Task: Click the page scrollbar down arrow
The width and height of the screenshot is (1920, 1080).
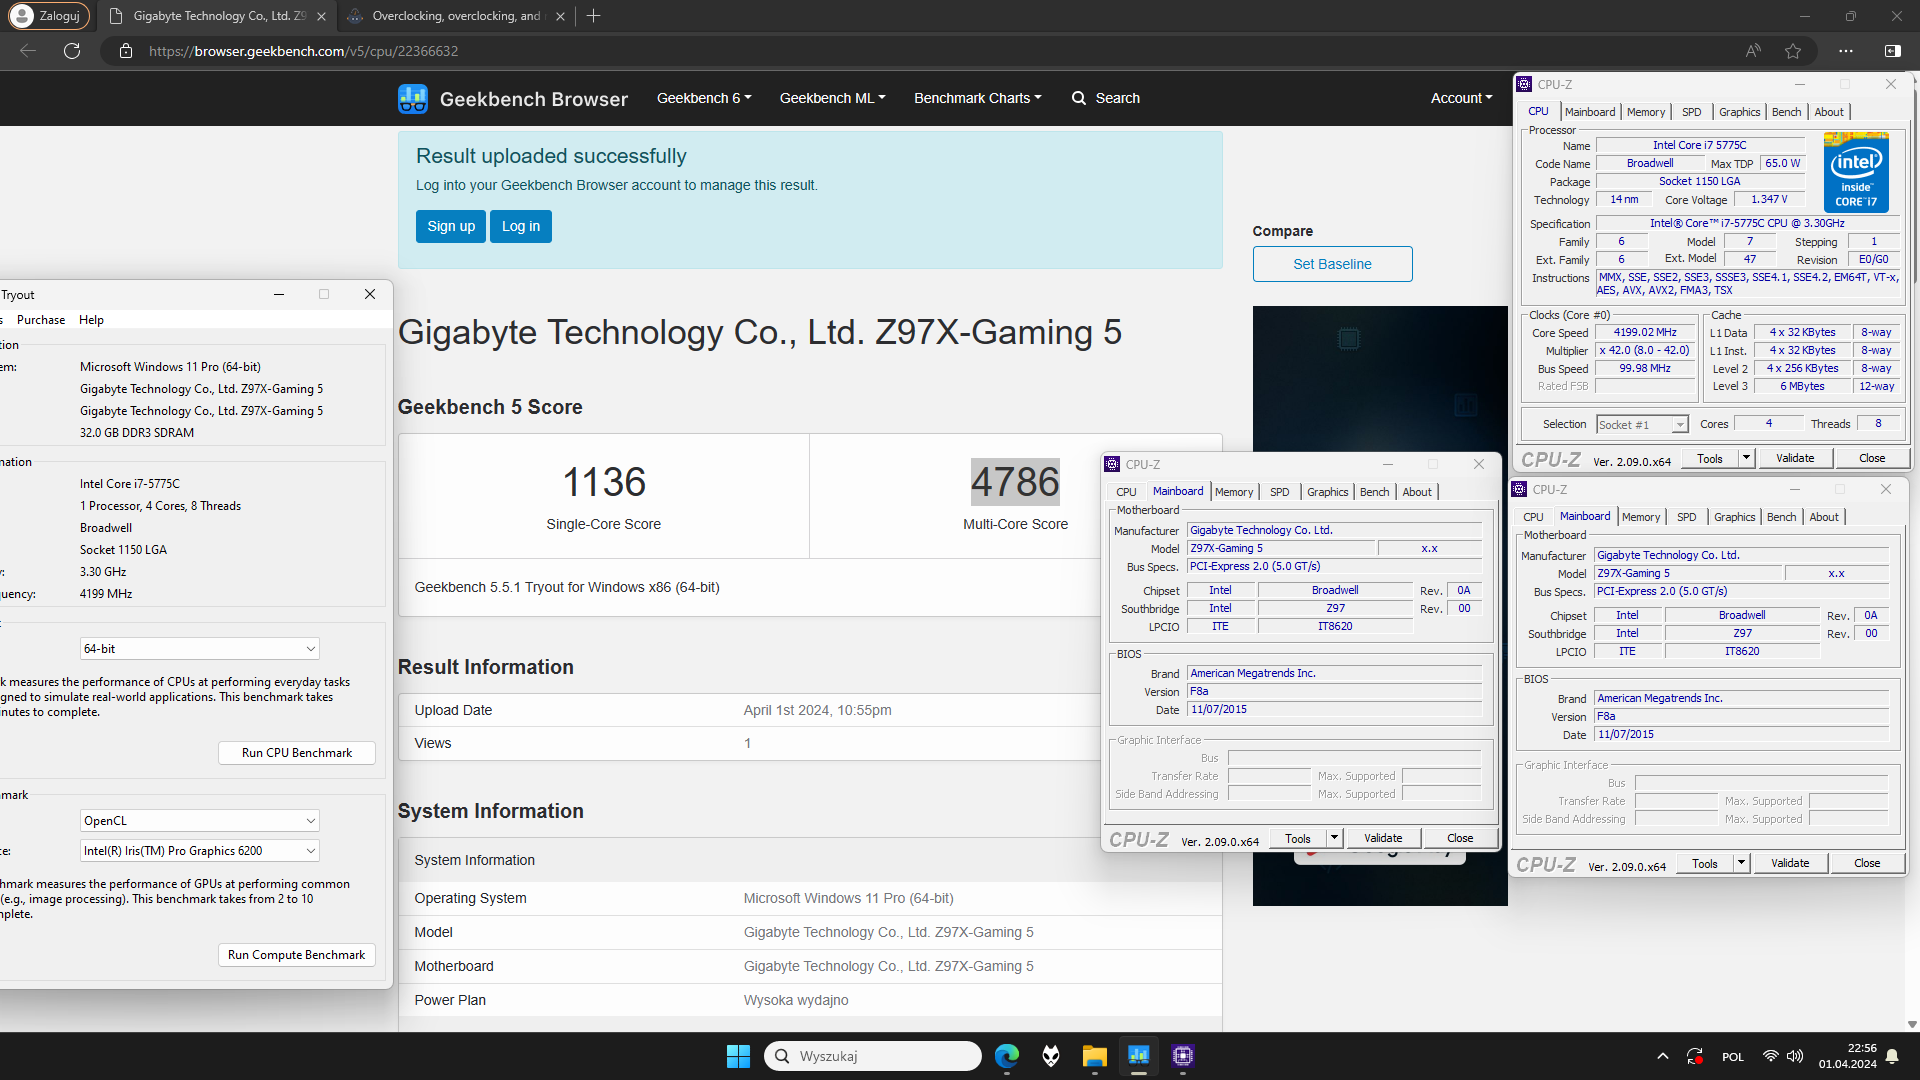Action: 1912,1024
